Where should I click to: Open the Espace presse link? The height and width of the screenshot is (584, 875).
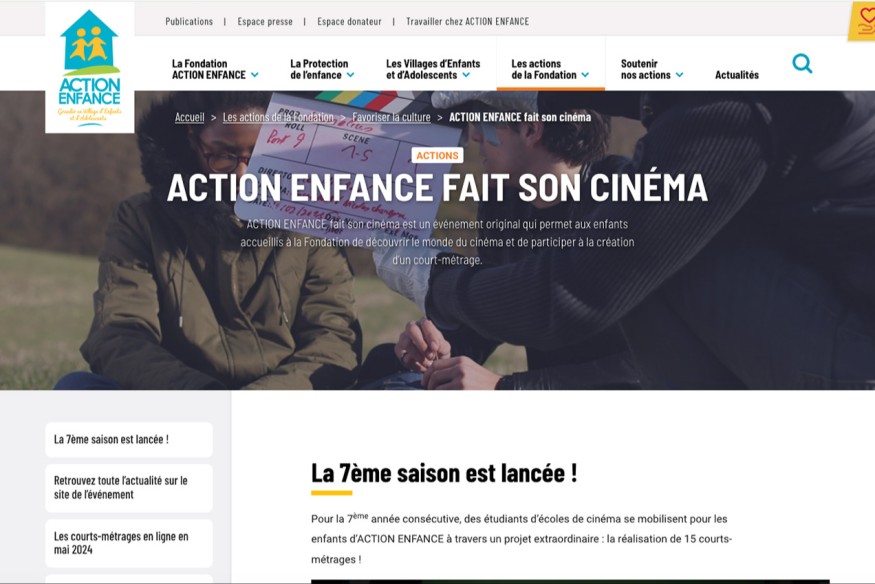265,21
